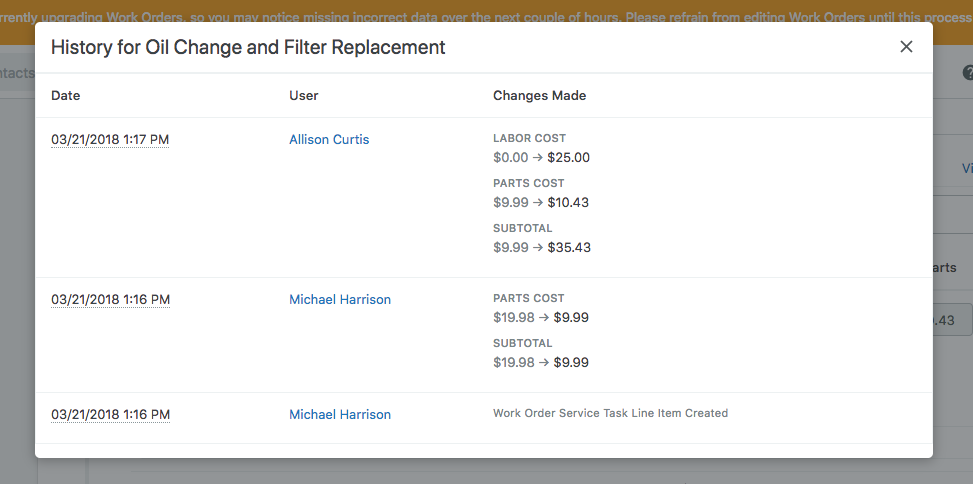Click Michael Harrison in the parts cost row

tap(340, 300)
